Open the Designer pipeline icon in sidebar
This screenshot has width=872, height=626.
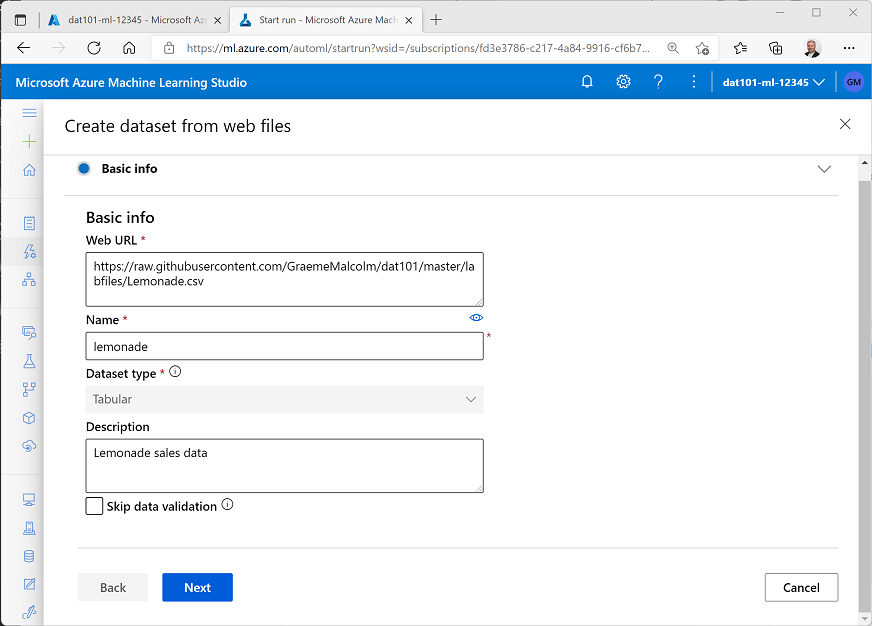coord(29,281)
